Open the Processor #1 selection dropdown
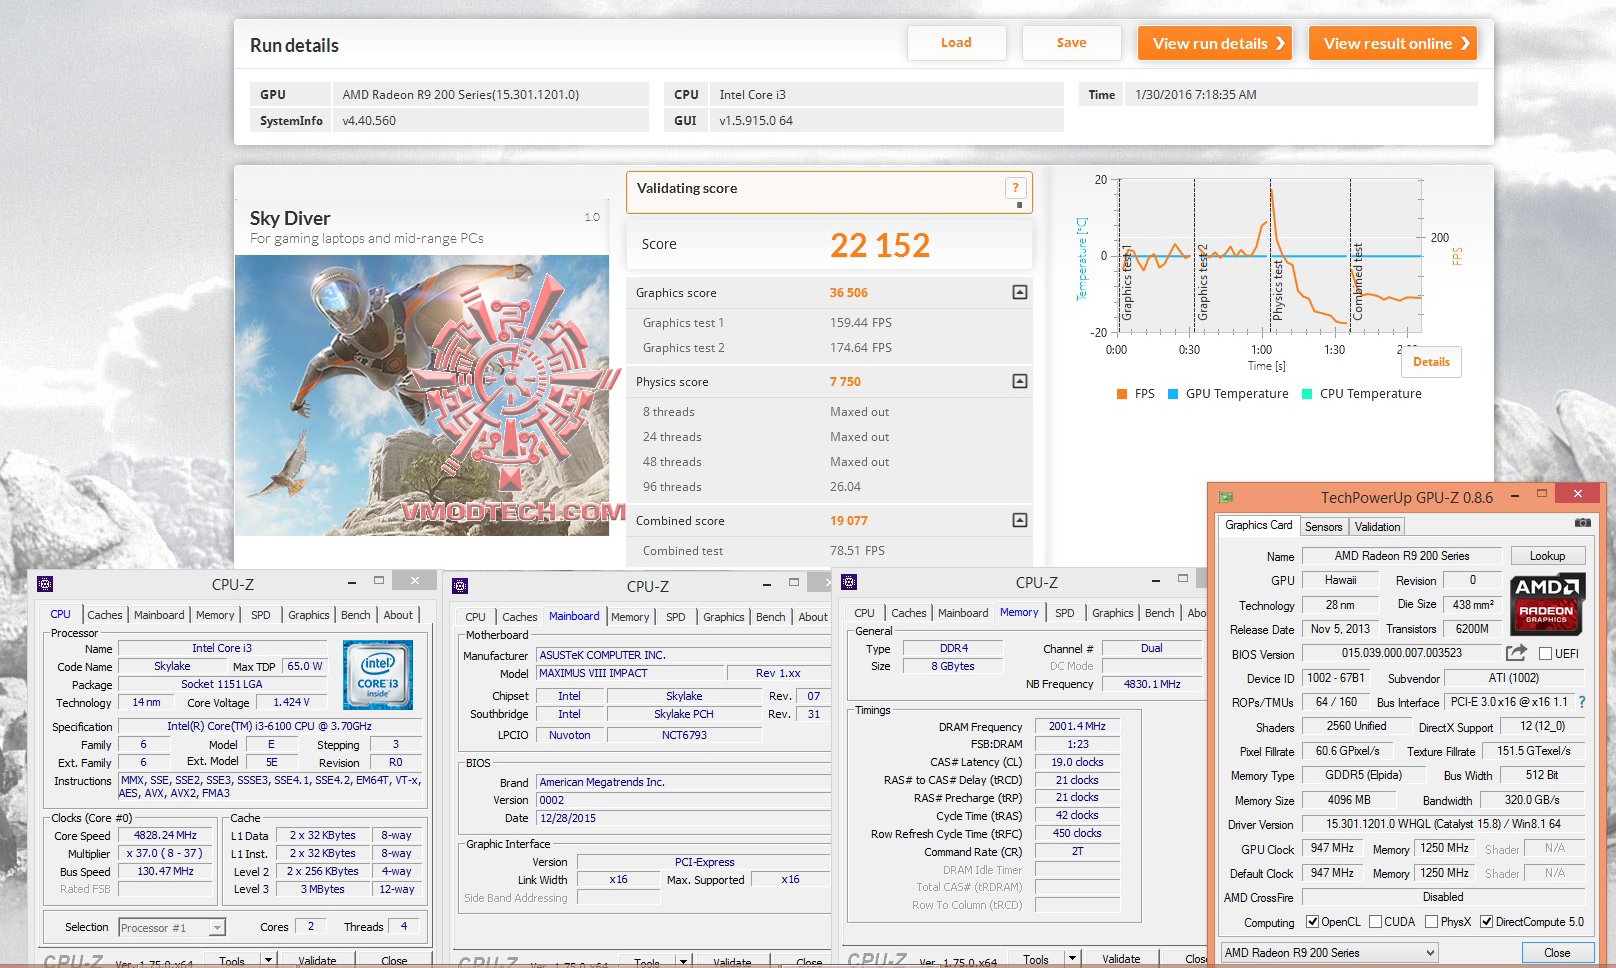 tap(172, 928)
